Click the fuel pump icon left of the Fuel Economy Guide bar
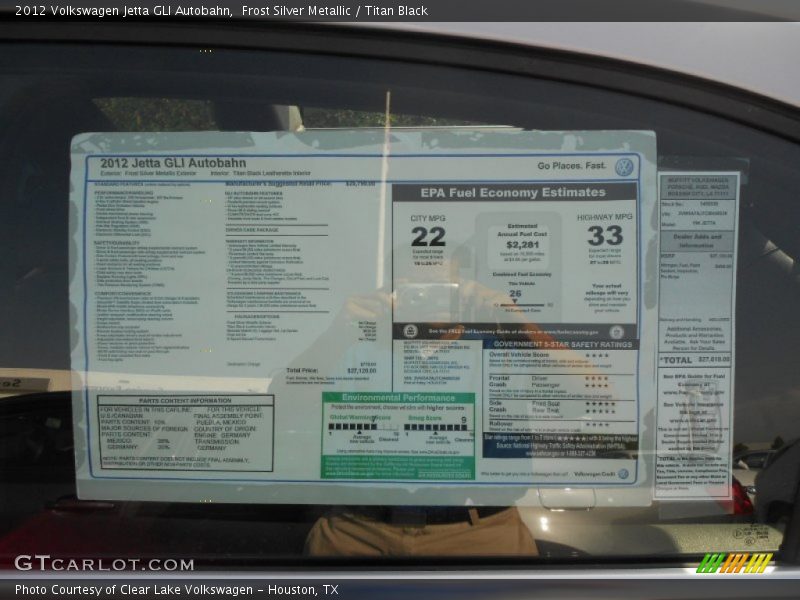Image resolution: width=800 pixels, height=600 pixels. (x=410, y=331)
